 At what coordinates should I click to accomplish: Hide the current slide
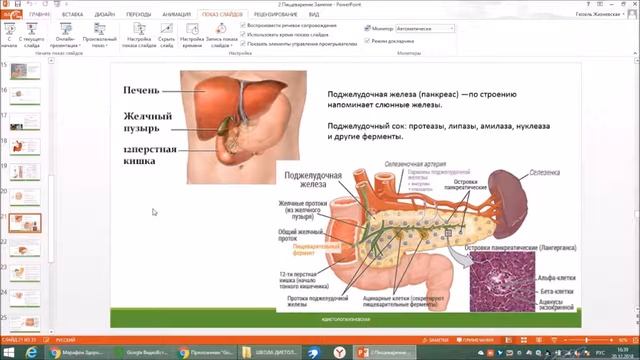167,35
